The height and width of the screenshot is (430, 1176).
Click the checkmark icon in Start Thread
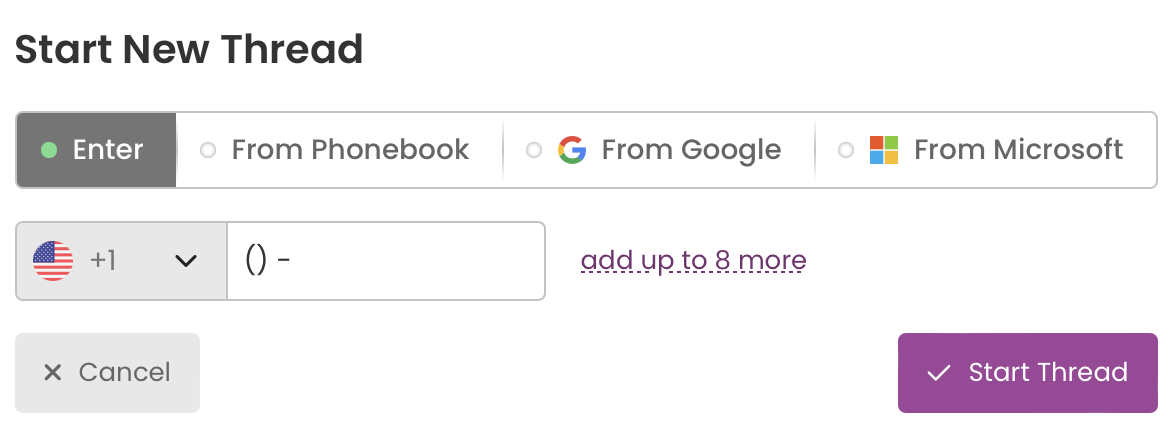click(938, 372)
